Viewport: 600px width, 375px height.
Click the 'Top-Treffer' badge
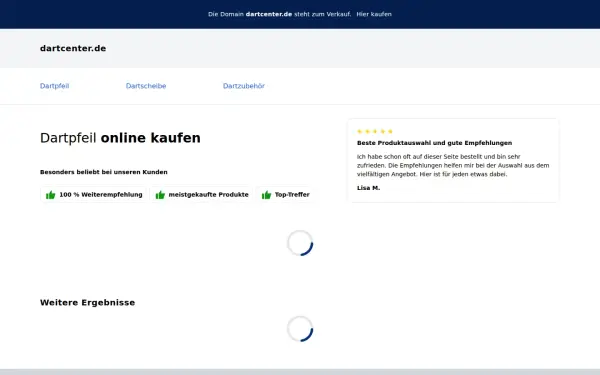pyautogui.click(x=285, y=195)
